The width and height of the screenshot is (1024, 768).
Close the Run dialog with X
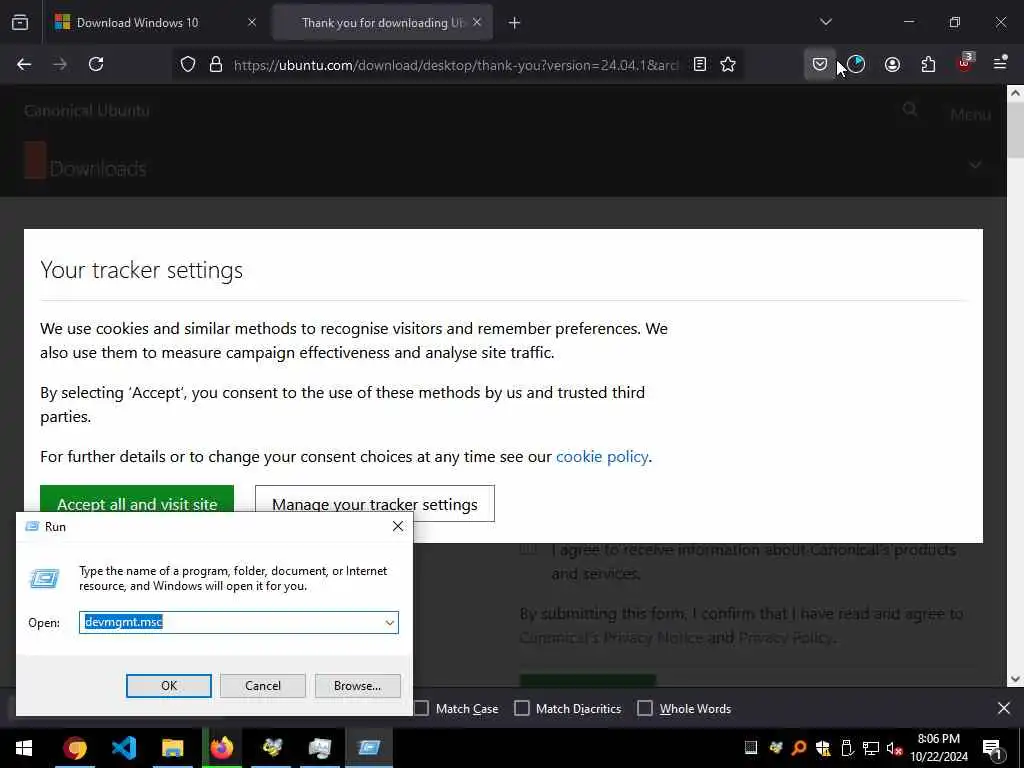click(398, 526)
